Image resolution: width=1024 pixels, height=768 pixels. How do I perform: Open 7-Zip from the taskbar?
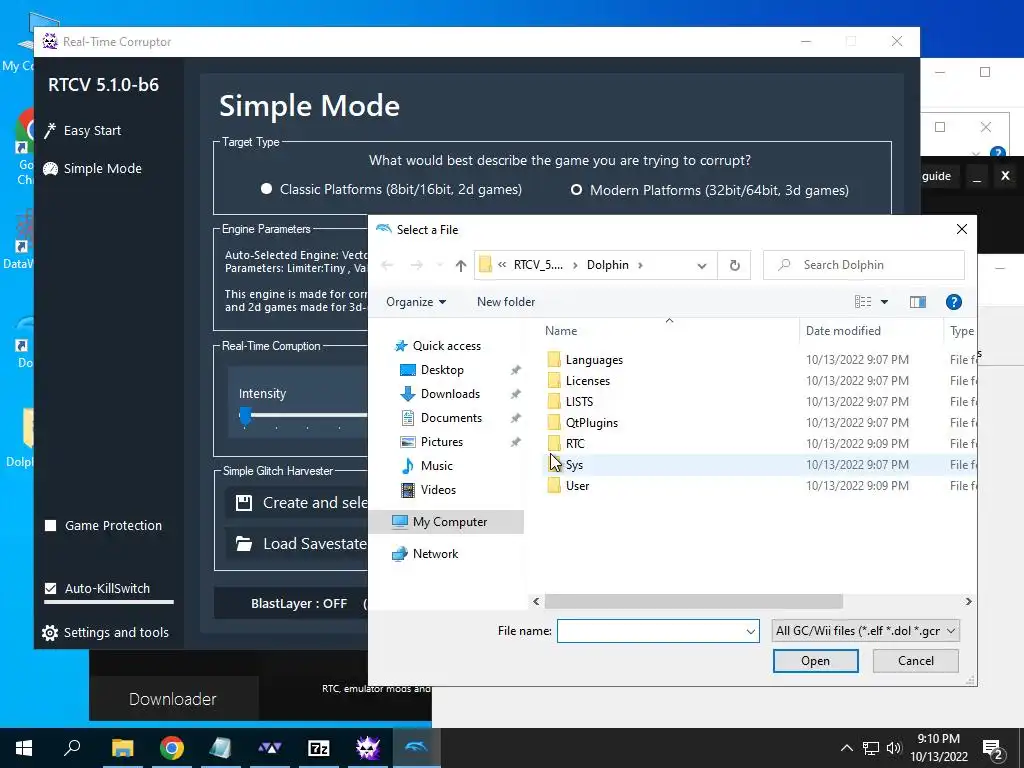point(319,748)
